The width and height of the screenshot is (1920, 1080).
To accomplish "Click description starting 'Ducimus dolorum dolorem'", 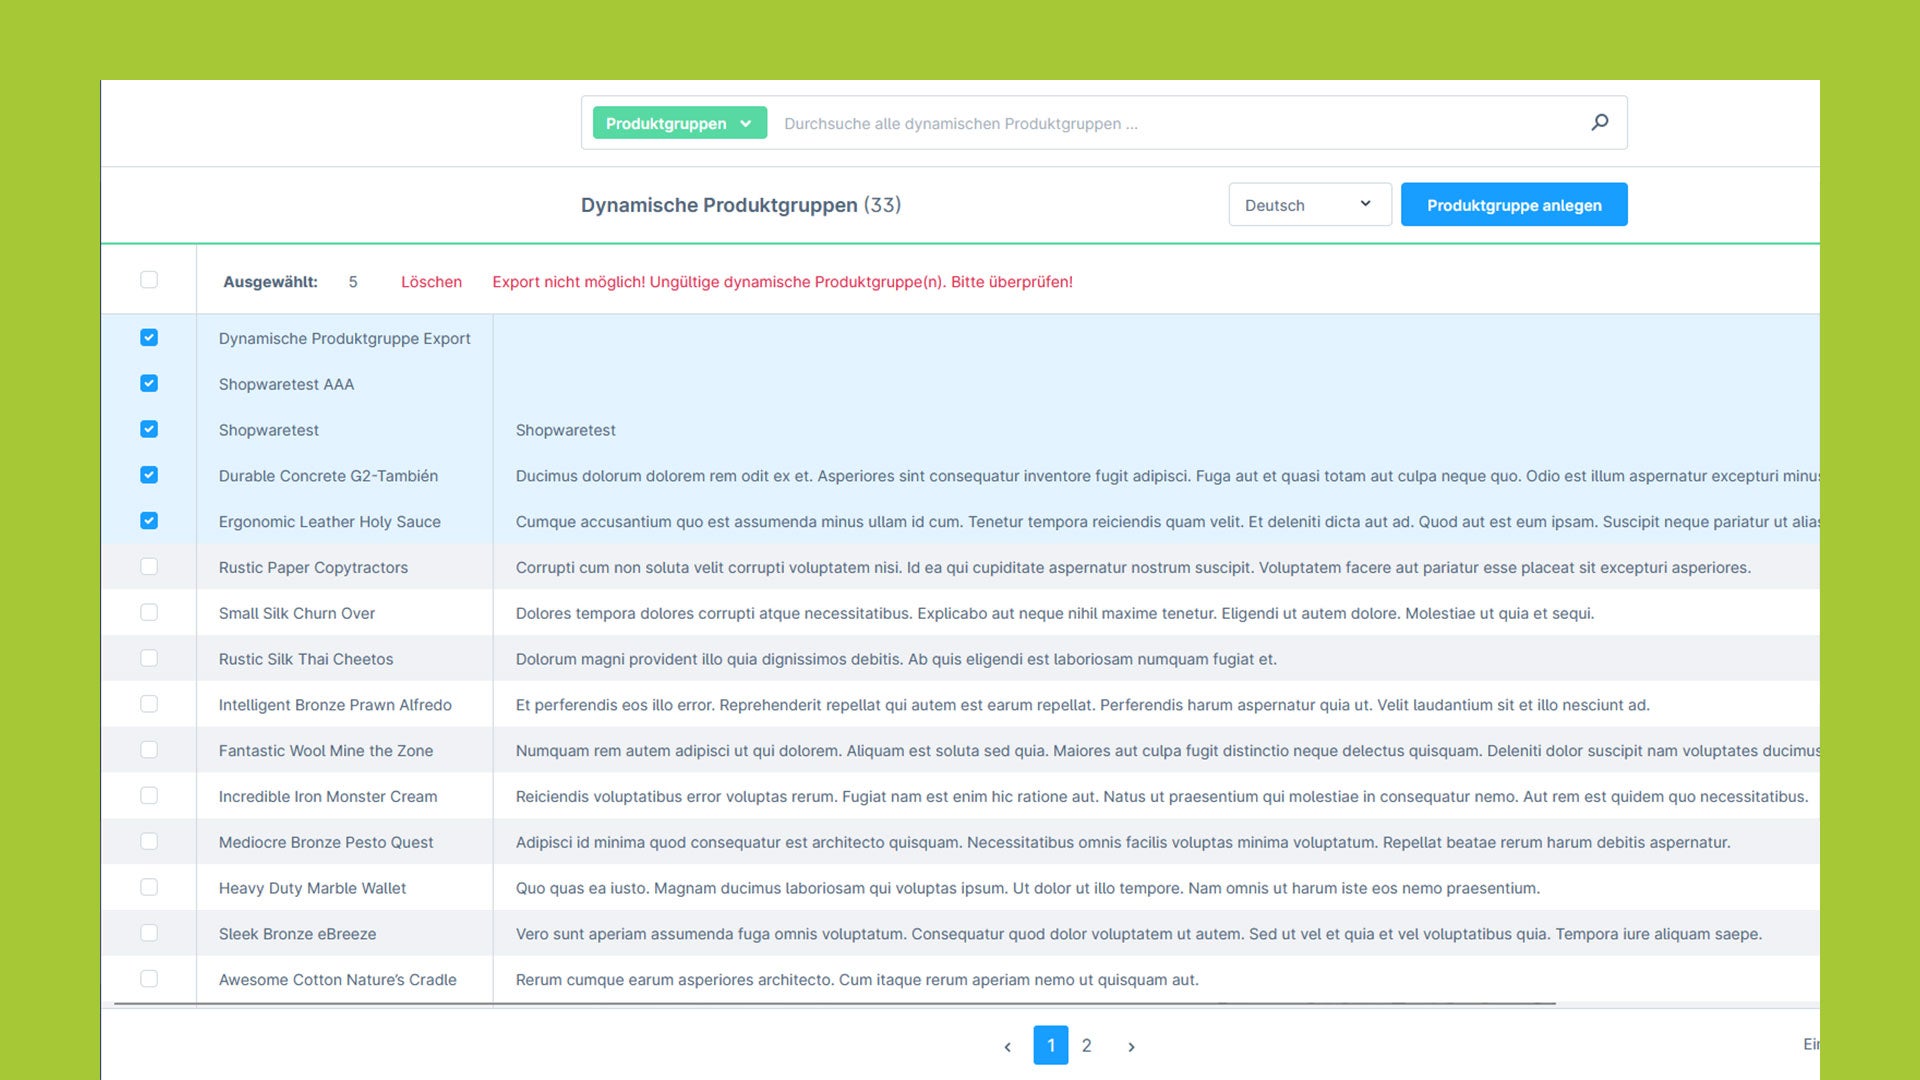I will 1167,476.
